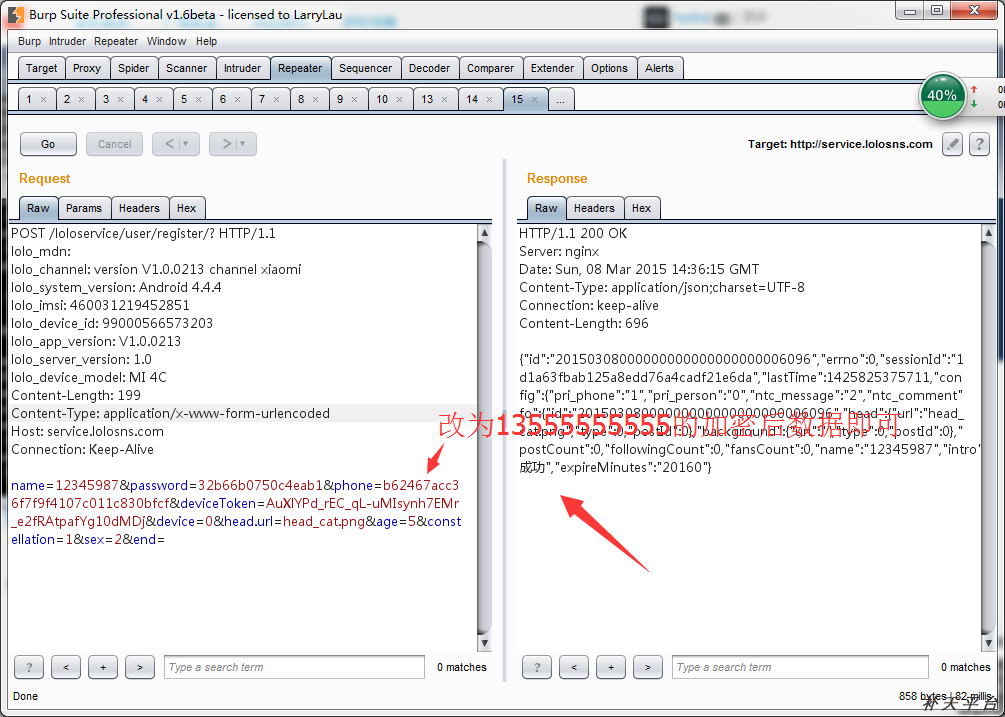Close Repeater tab 5 with its x
This screenshot has height=717, width=1005.
[x=199, y=99]
